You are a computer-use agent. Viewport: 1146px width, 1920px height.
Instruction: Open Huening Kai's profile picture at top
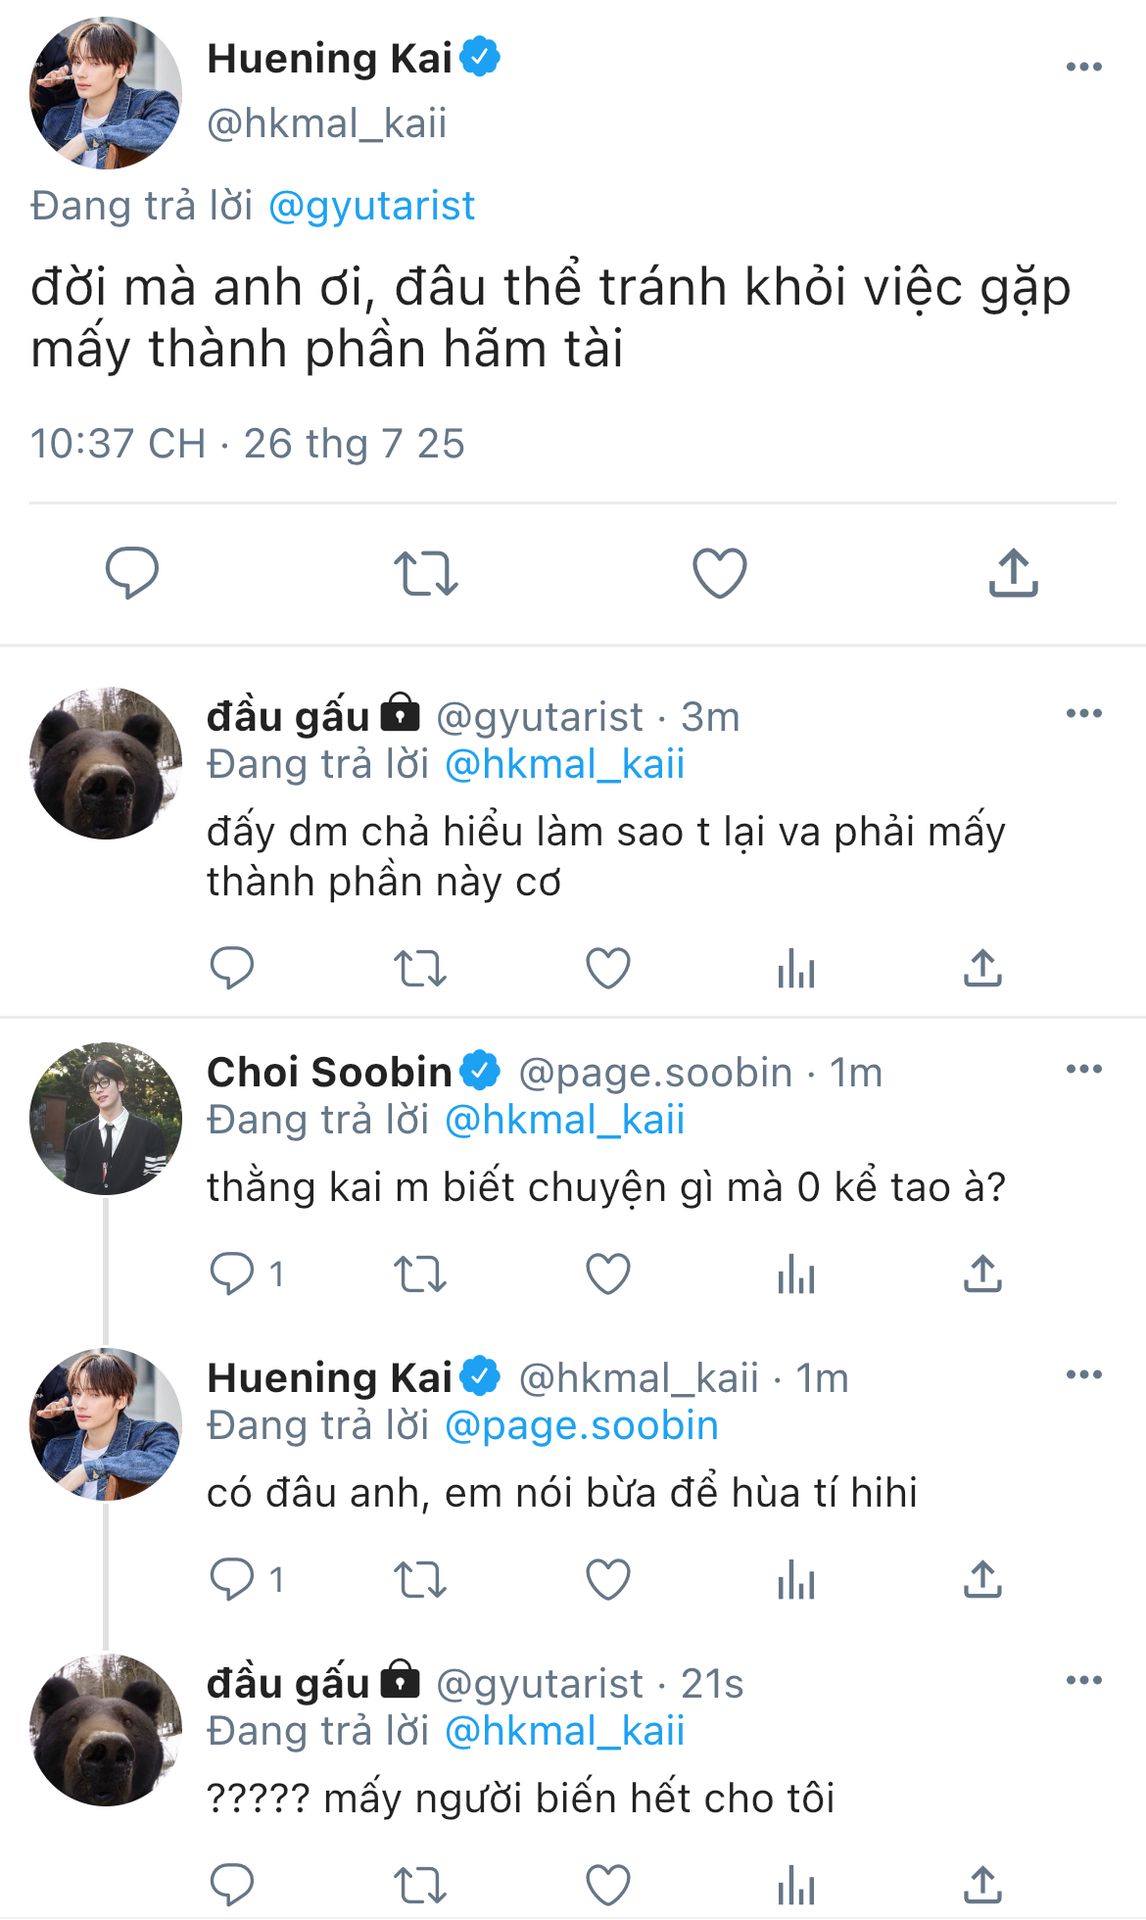tap(106, 93)
